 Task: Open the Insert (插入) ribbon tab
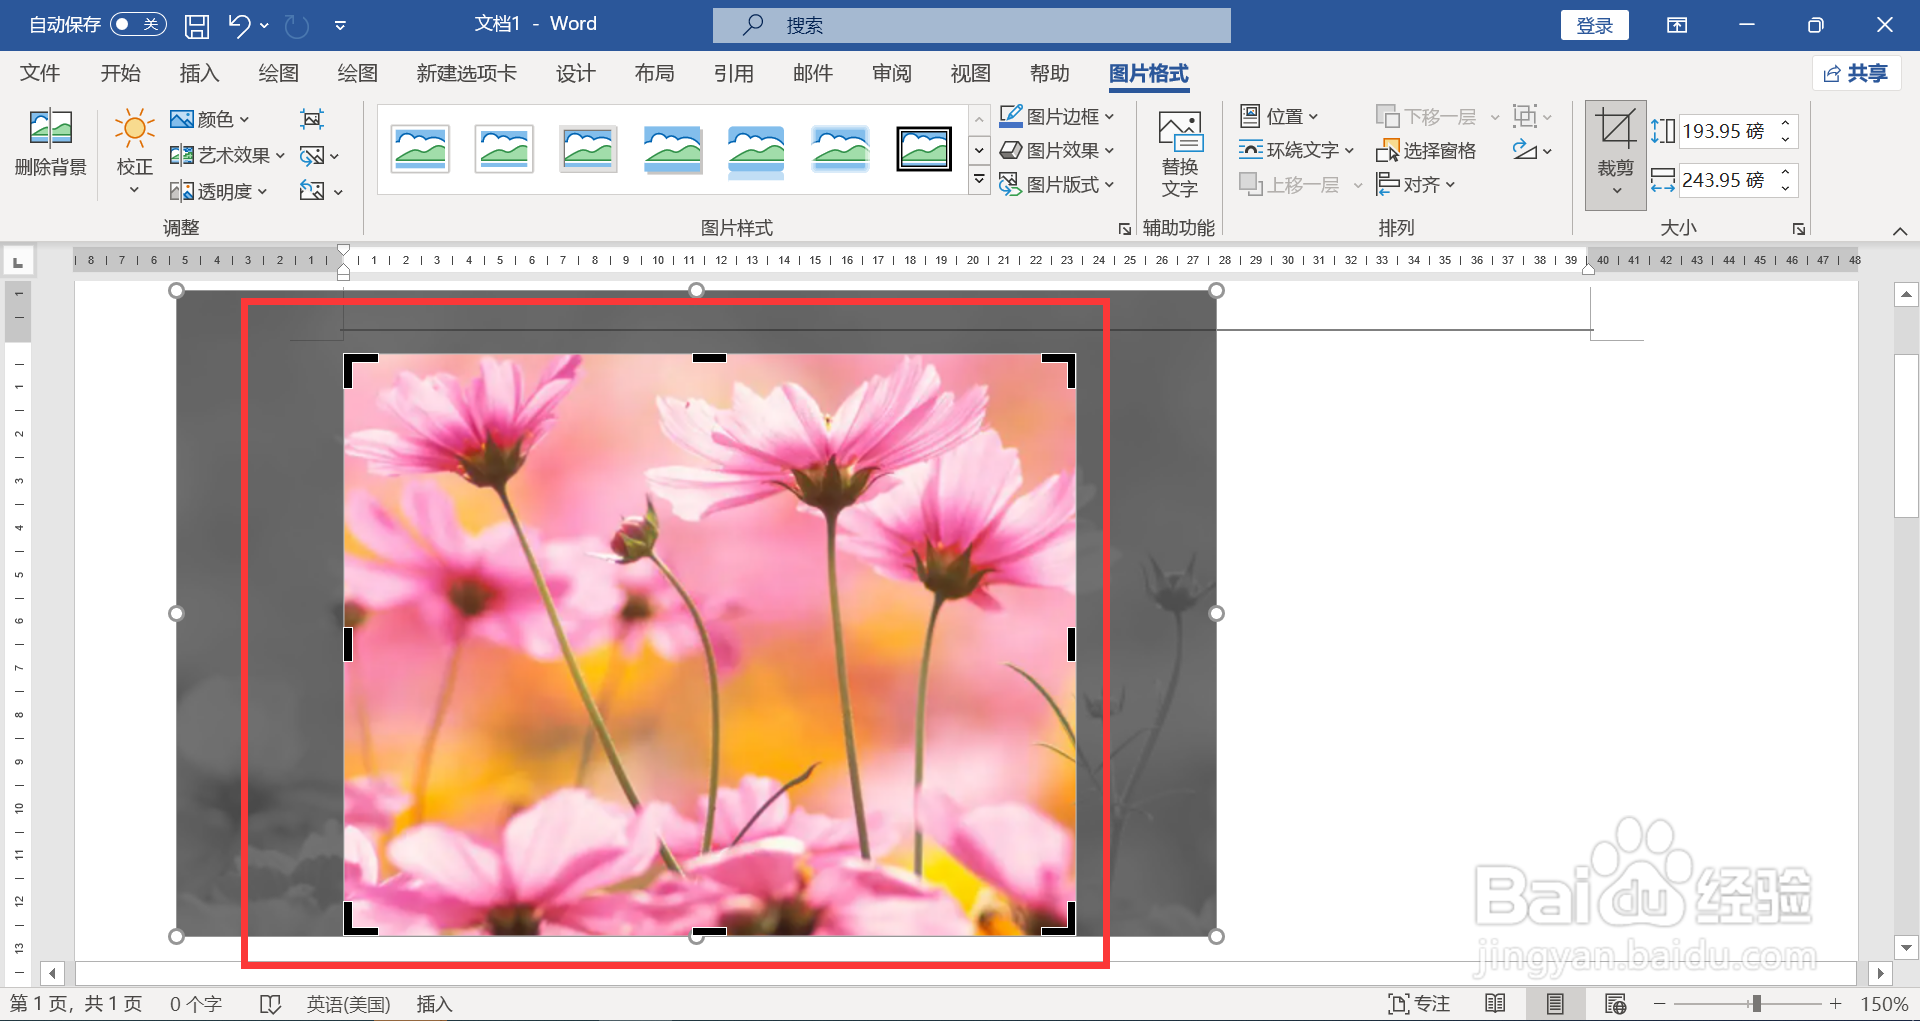pos(199,73)
